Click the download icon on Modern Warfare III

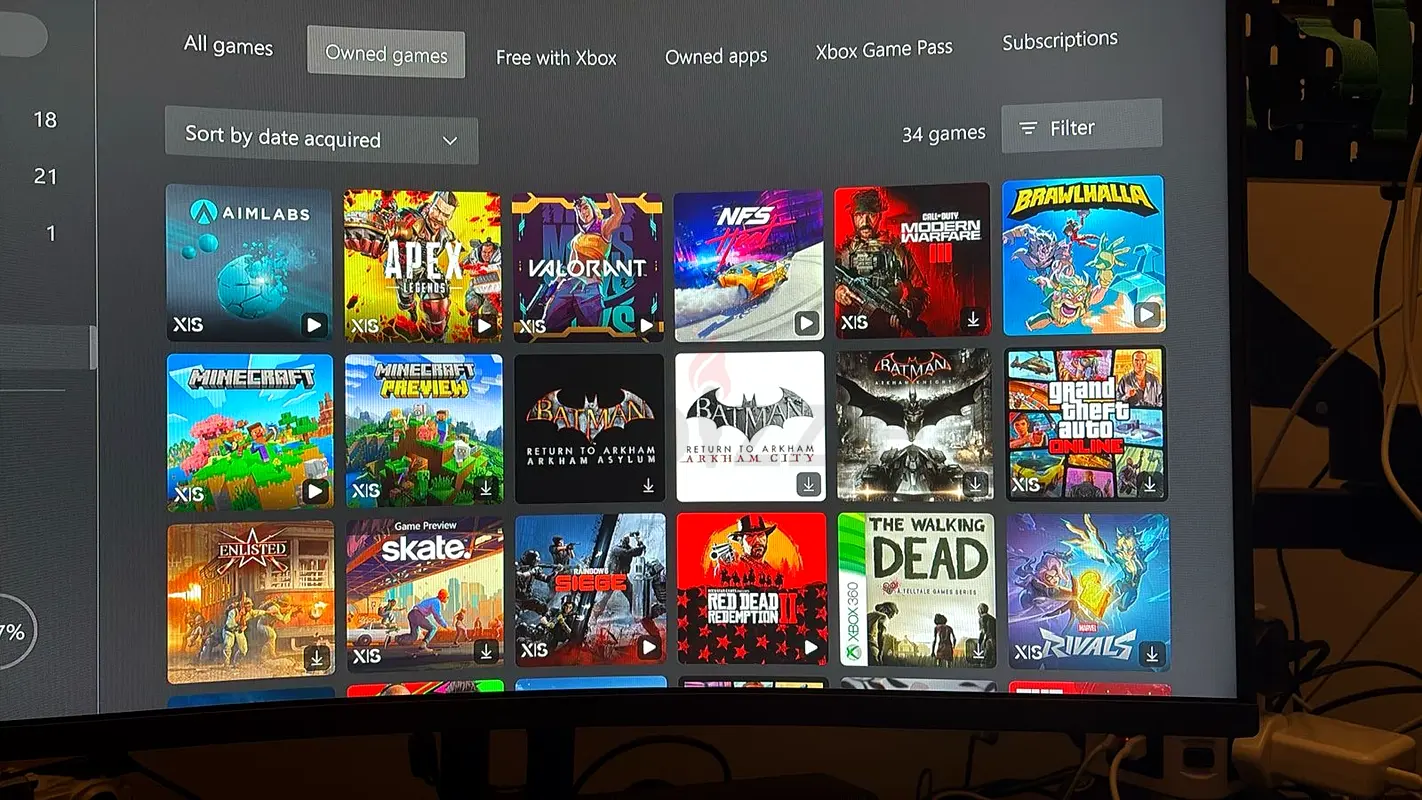(x=973, y=320)
